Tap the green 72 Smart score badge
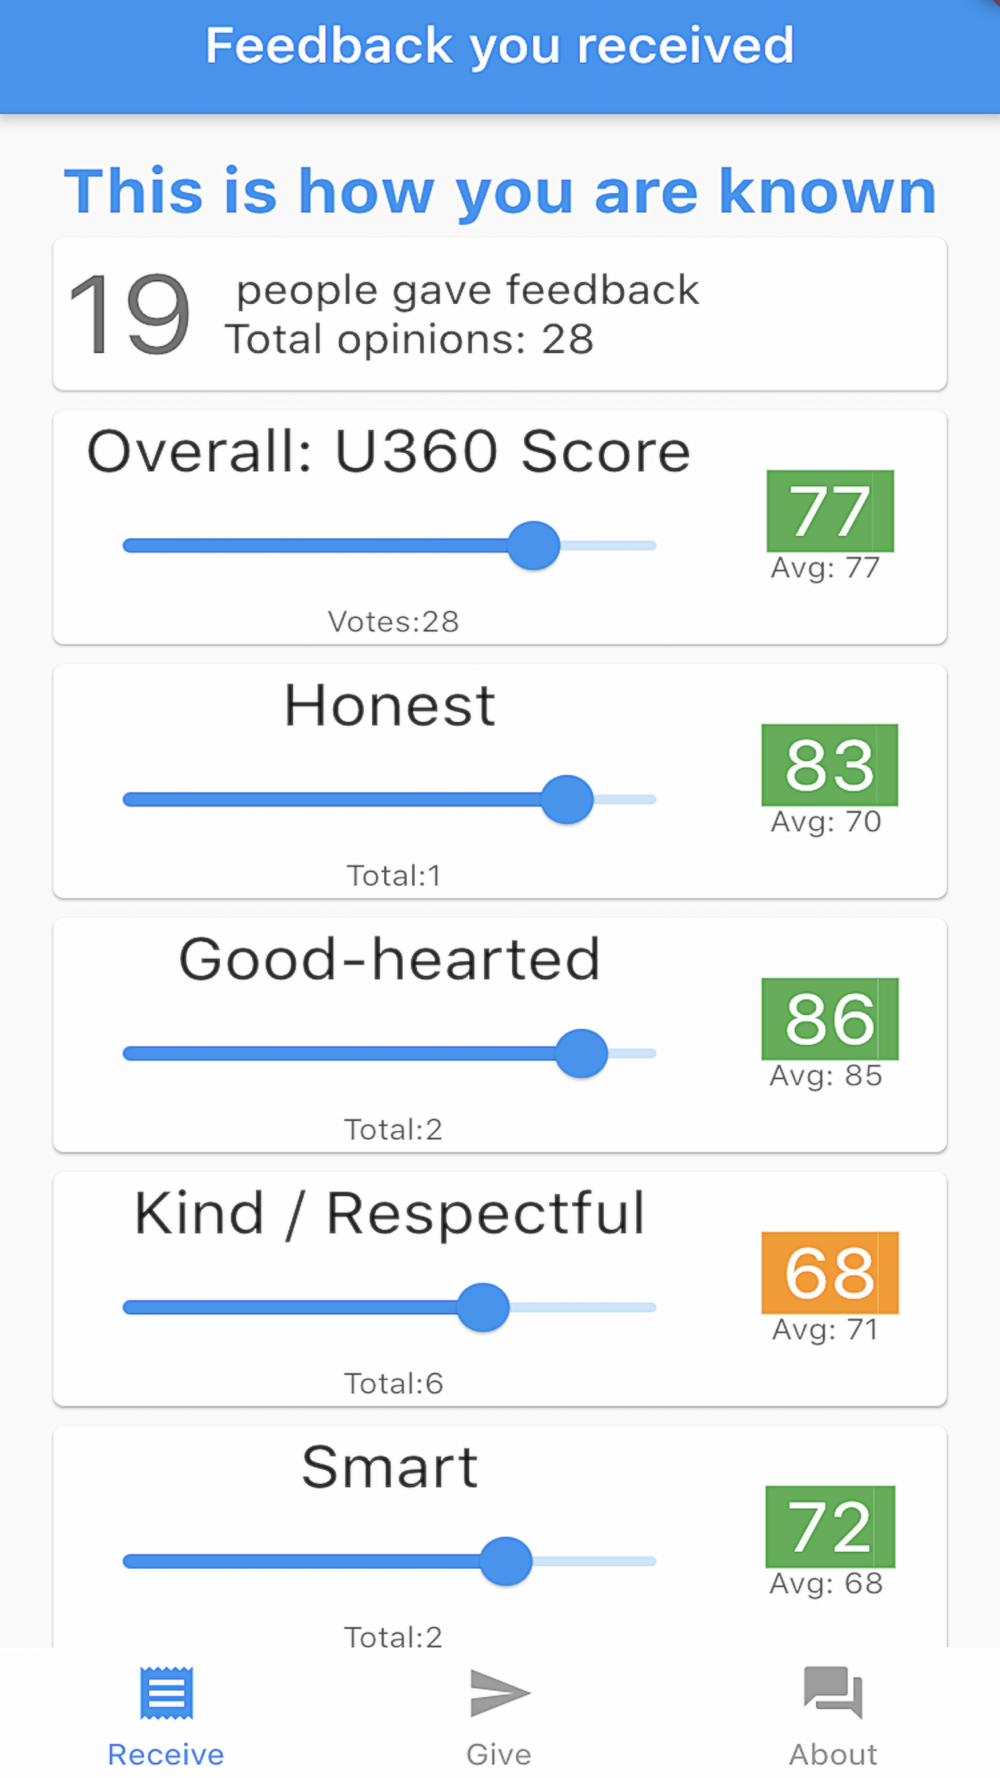This screenshot has width=1000, height=1778. click(830, 1527)
